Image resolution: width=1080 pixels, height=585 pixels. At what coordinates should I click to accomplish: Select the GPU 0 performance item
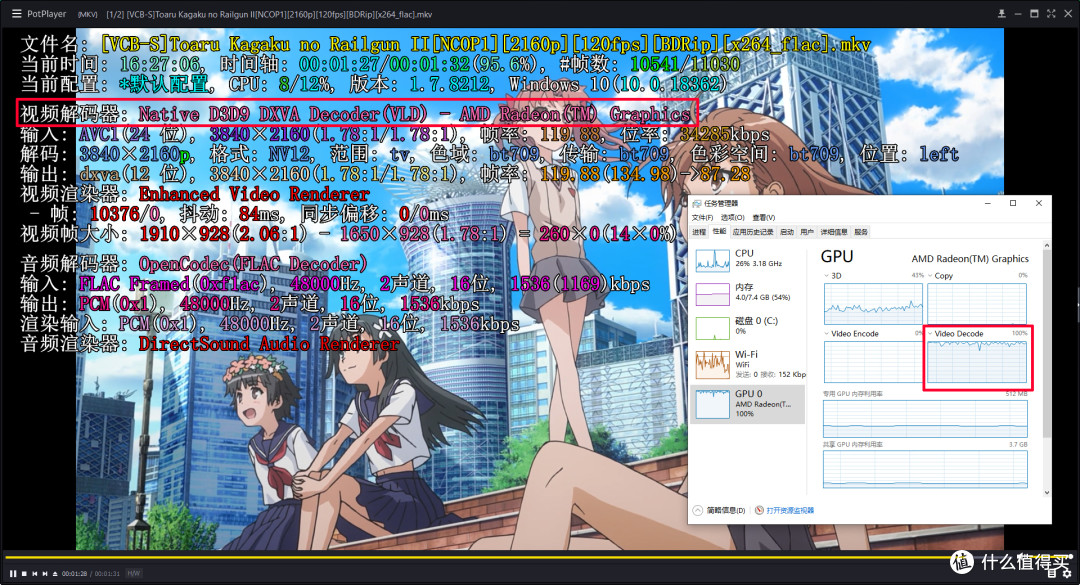pos(748,404)
